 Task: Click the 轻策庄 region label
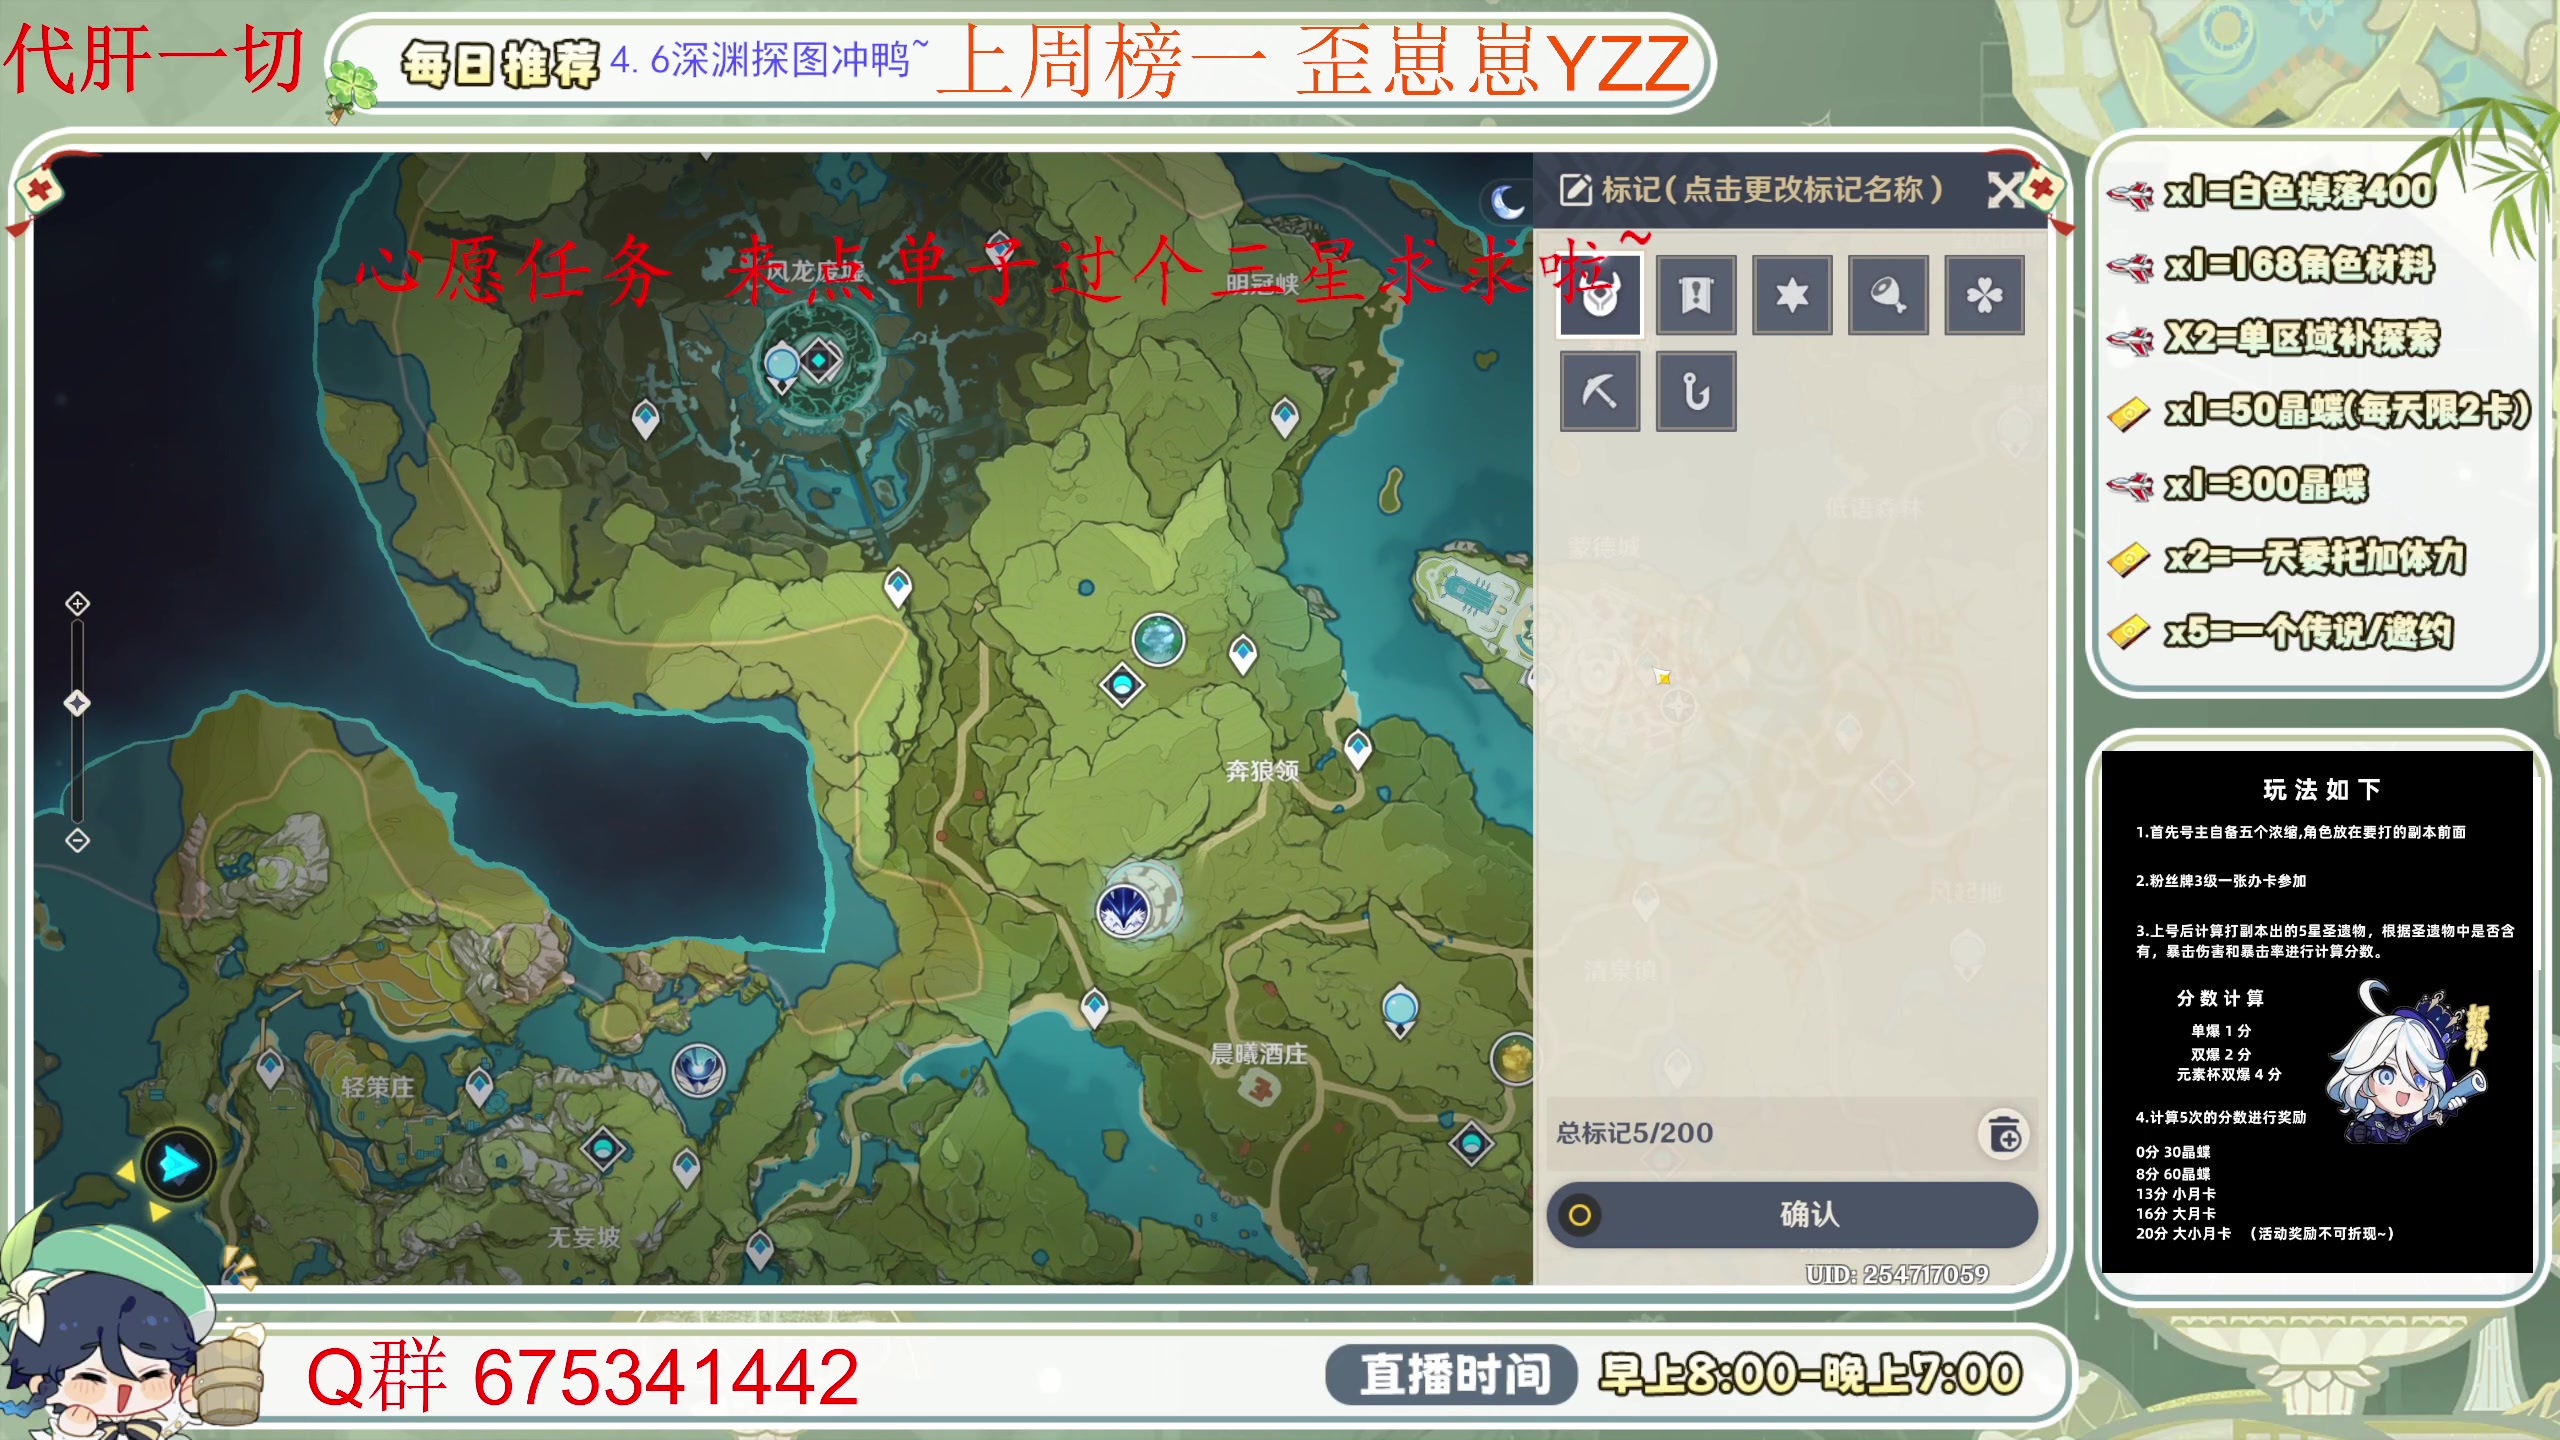378,1087
